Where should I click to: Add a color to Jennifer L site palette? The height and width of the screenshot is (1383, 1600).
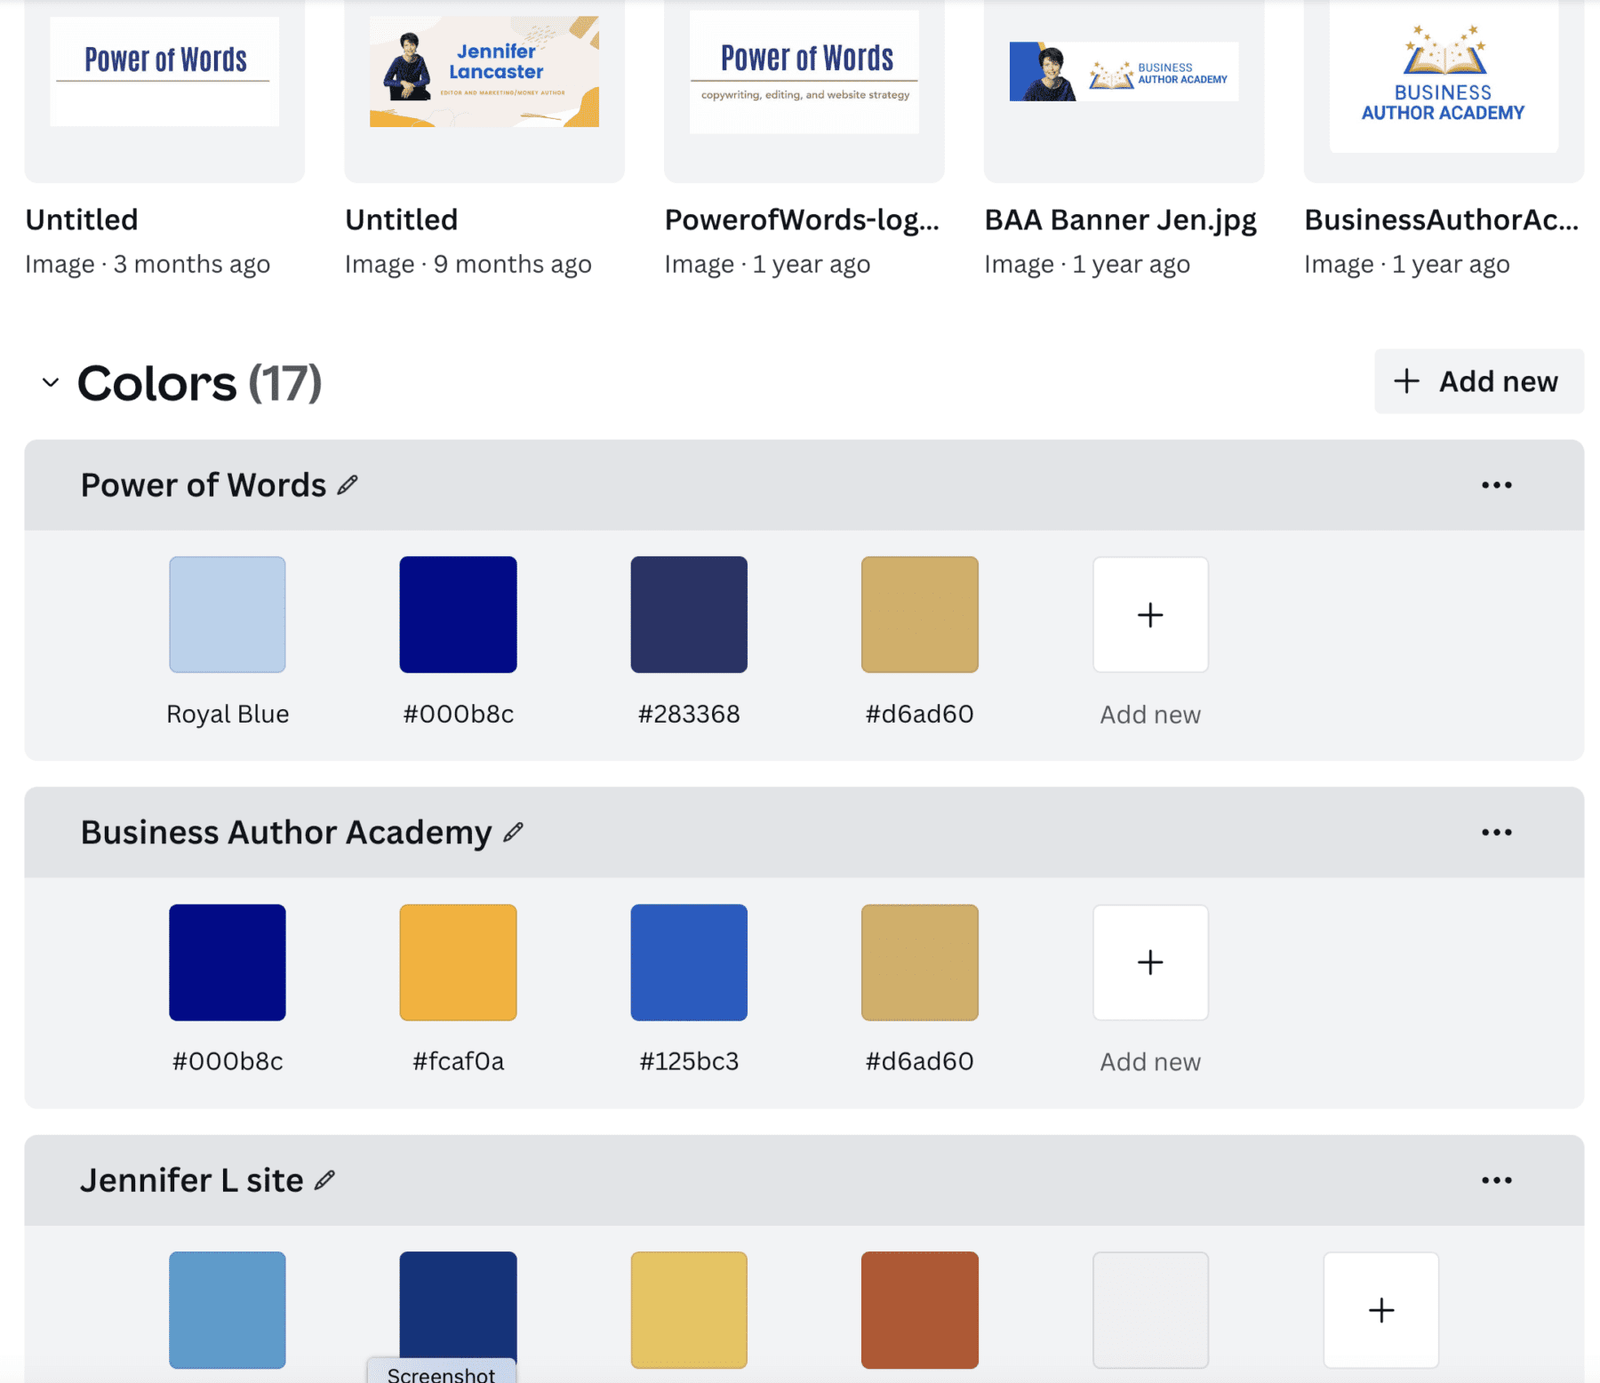[x=1380, y=1309]
